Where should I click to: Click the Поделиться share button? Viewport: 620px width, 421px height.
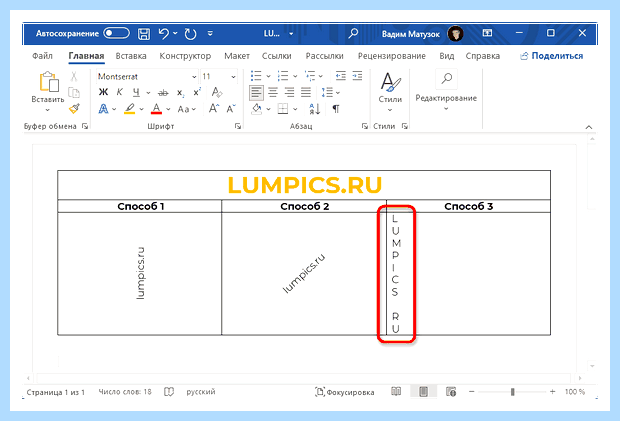[552, 56]
